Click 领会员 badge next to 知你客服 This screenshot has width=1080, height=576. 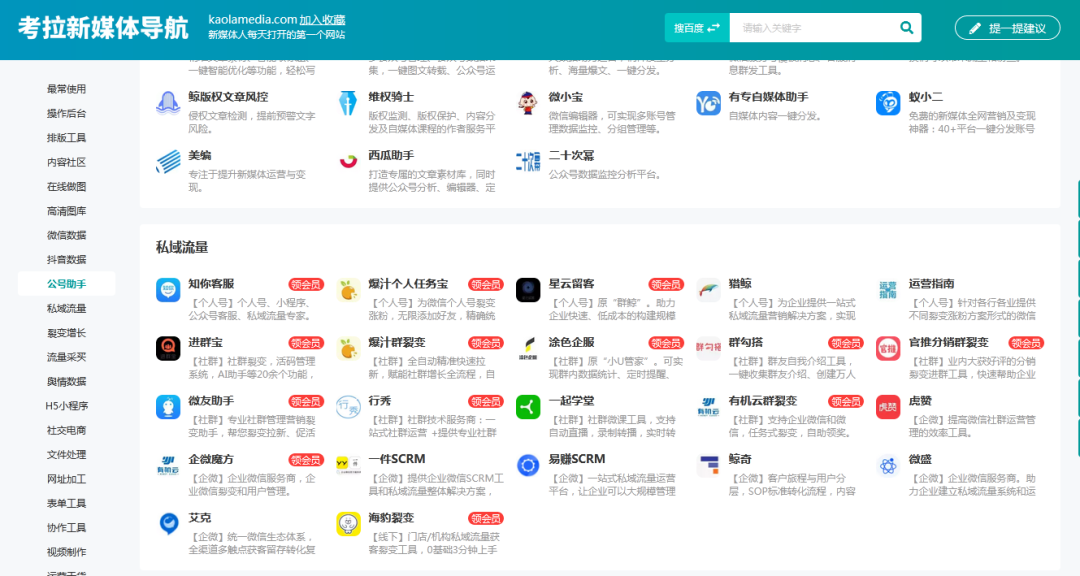306,284
